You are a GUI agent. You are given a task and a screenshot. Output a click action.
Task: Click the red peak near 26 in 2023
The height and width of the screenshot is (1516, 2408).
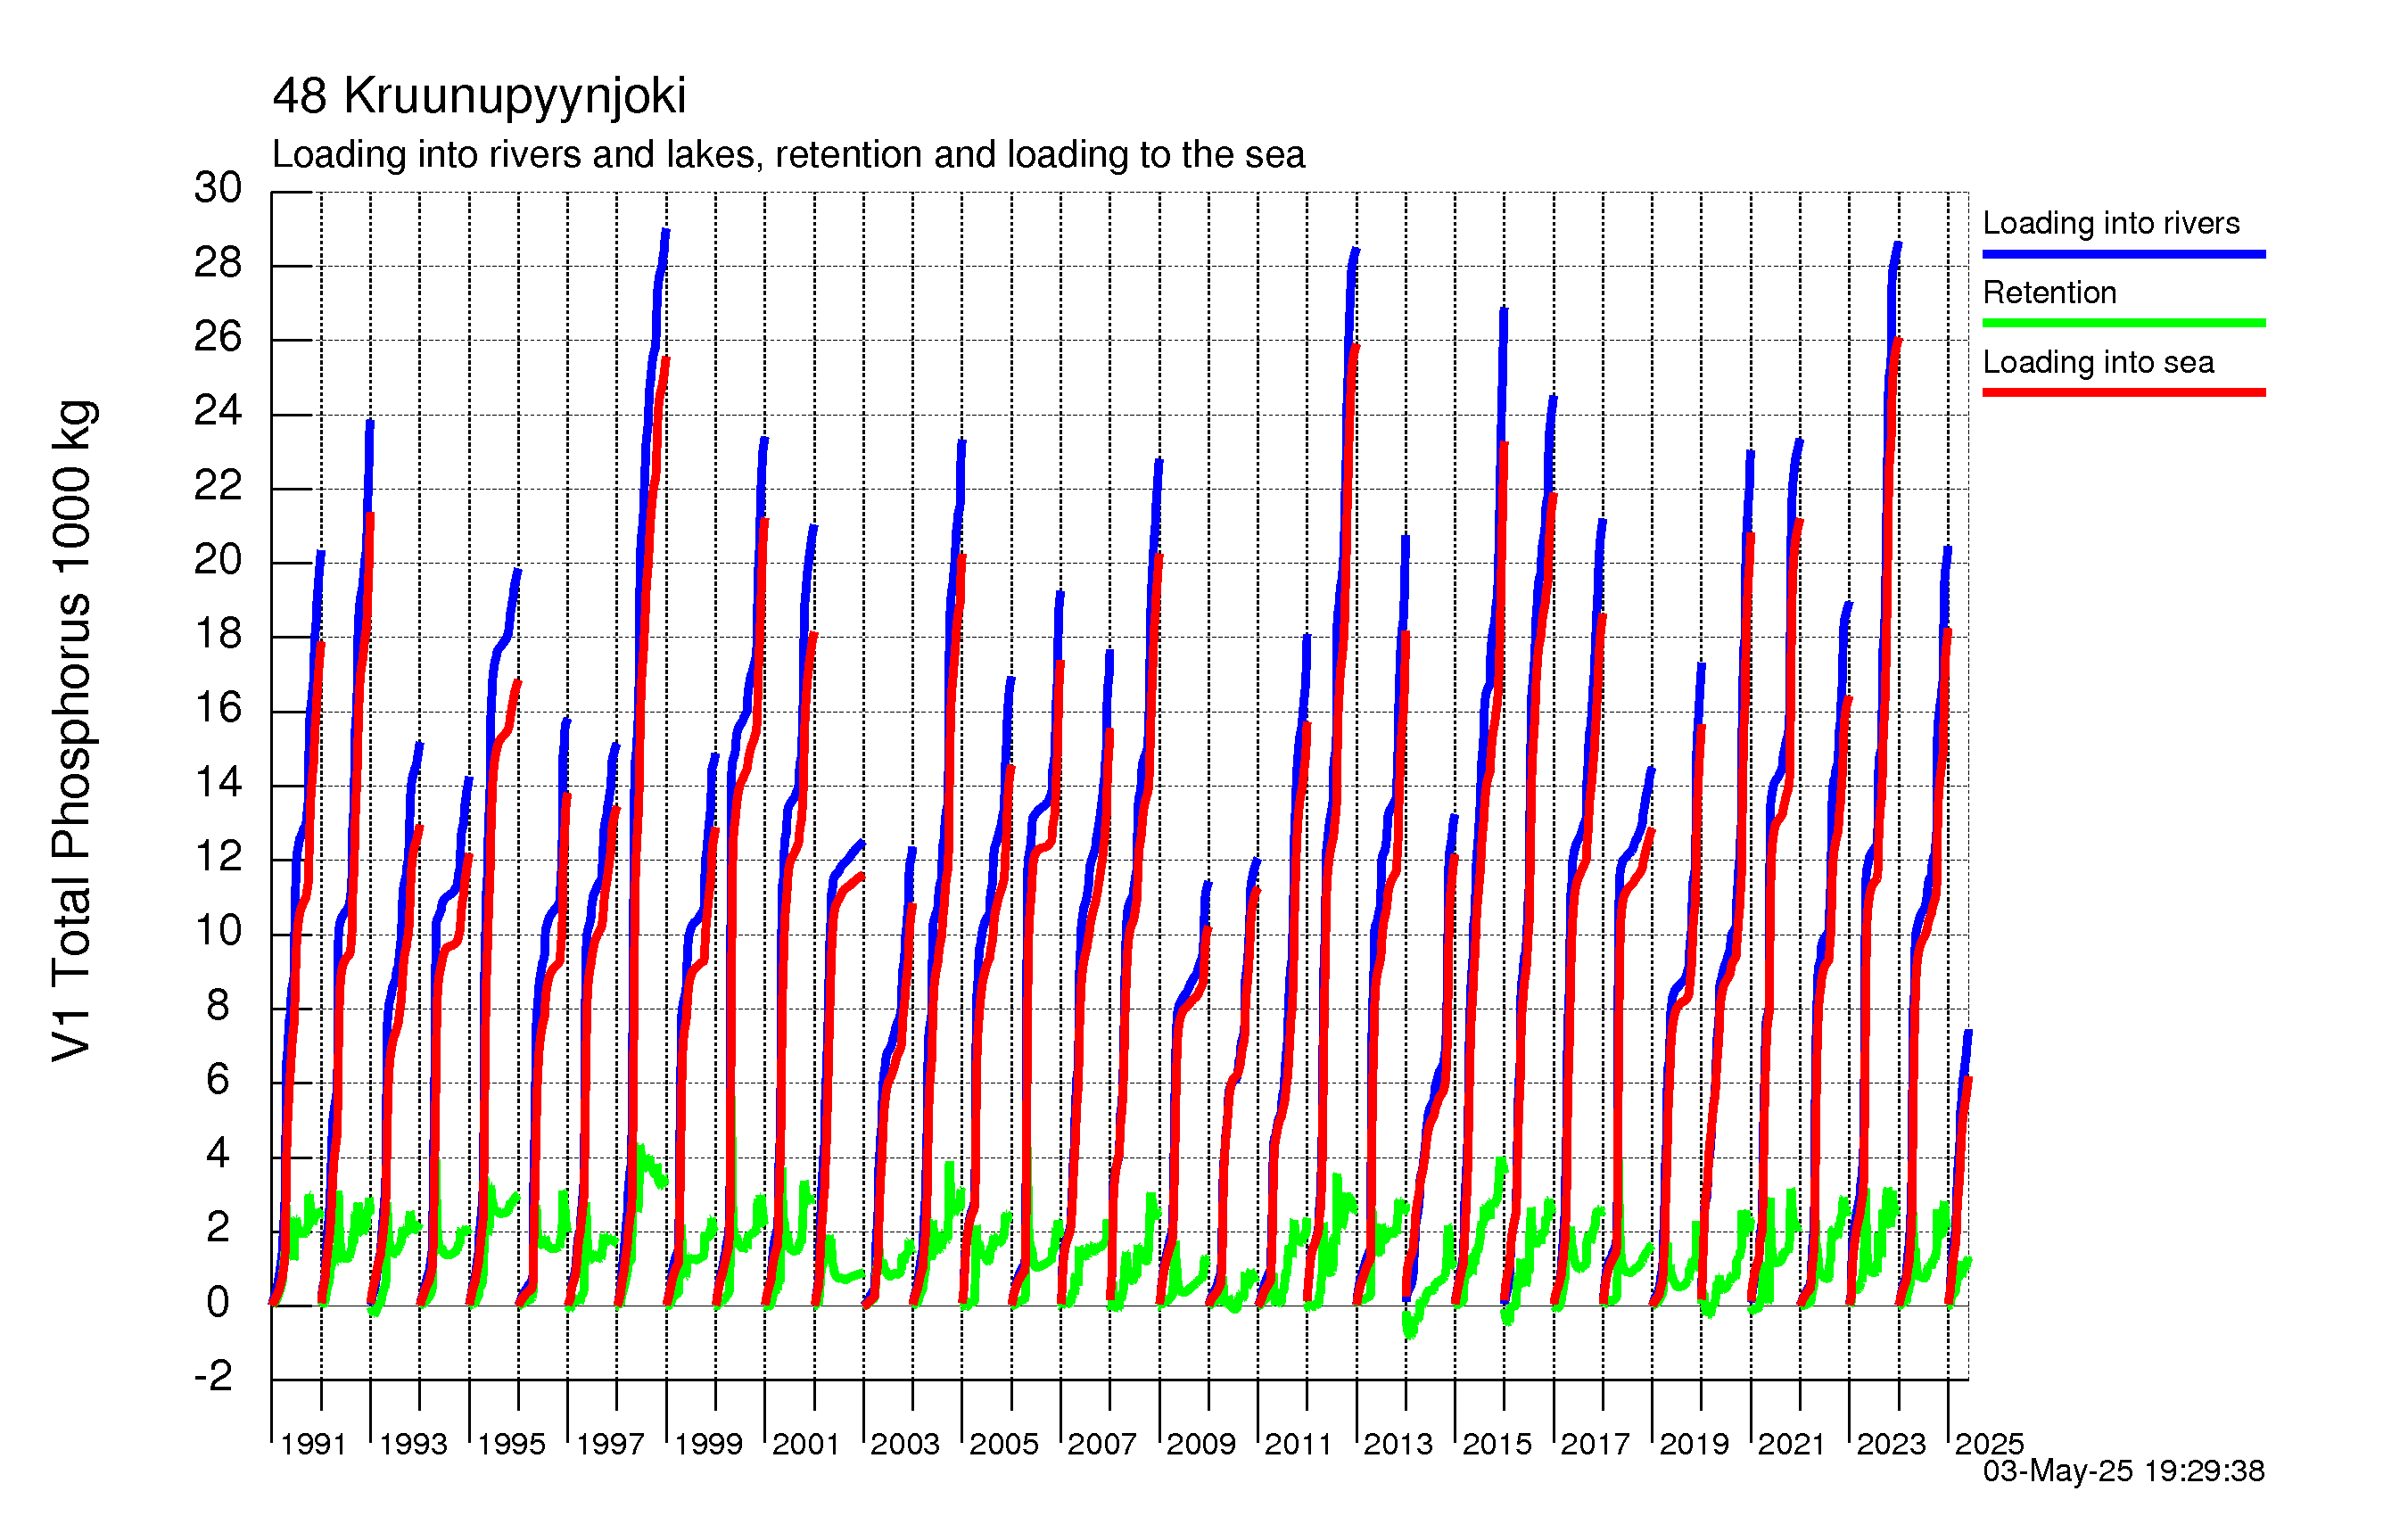1897,342
